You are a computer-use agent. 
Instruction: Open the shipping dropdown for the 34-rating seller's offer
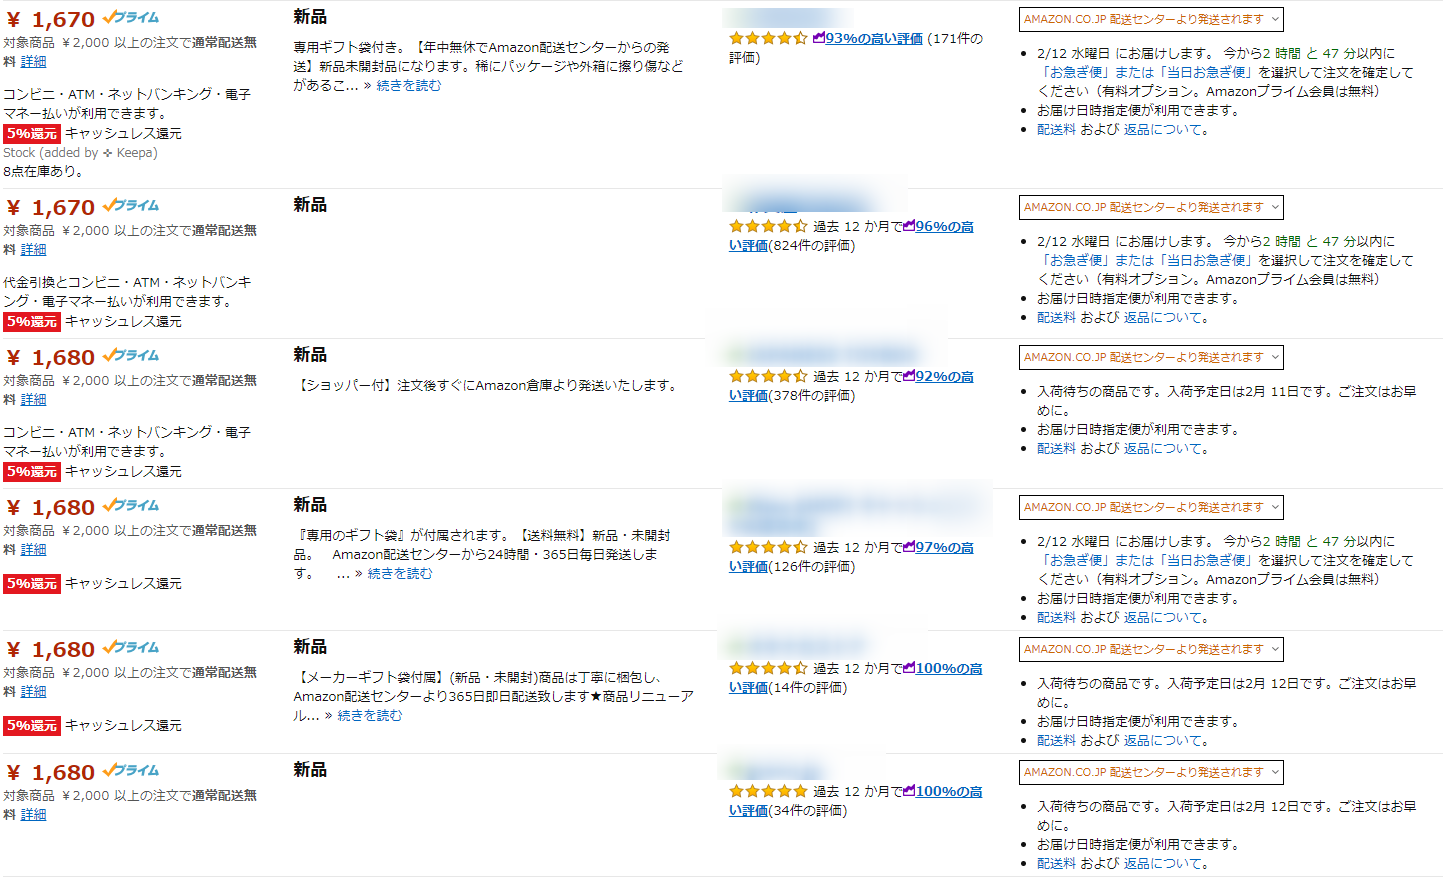click(x=1150, y=773)
